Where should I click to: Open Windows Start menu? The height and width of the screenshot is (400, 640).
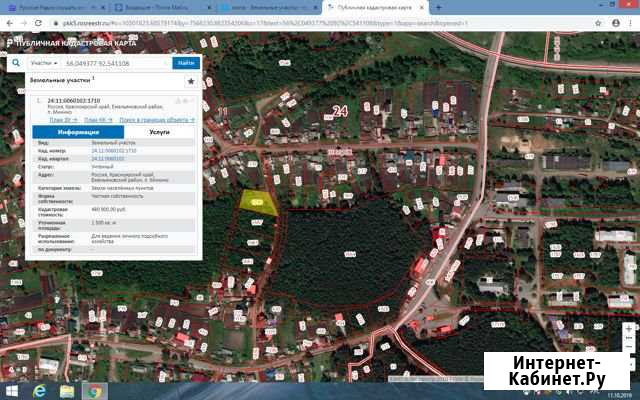[x=10, y=391]
